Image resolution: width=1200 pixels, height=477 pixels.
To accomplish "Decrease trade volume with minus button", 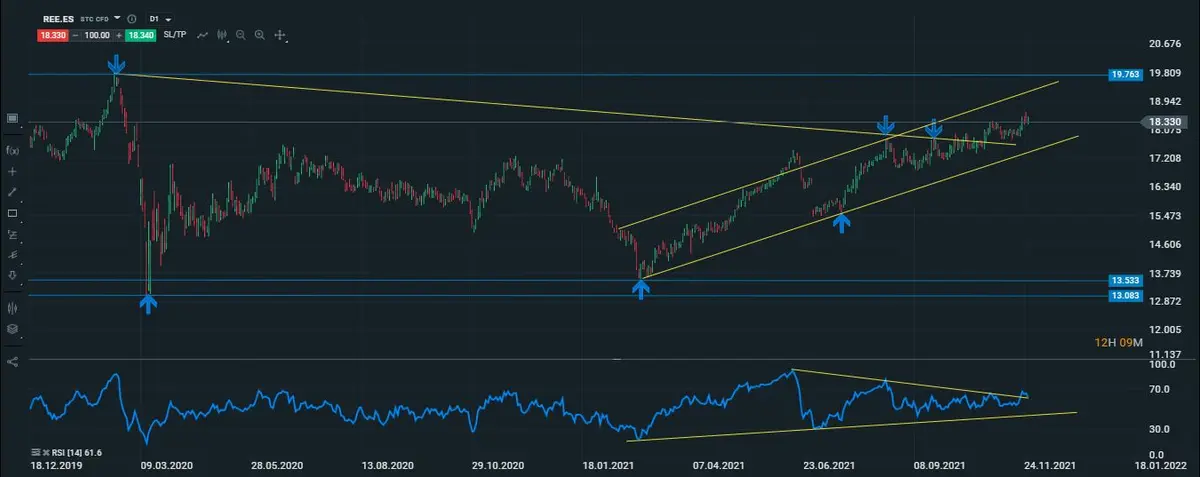I will coord(74,35).
